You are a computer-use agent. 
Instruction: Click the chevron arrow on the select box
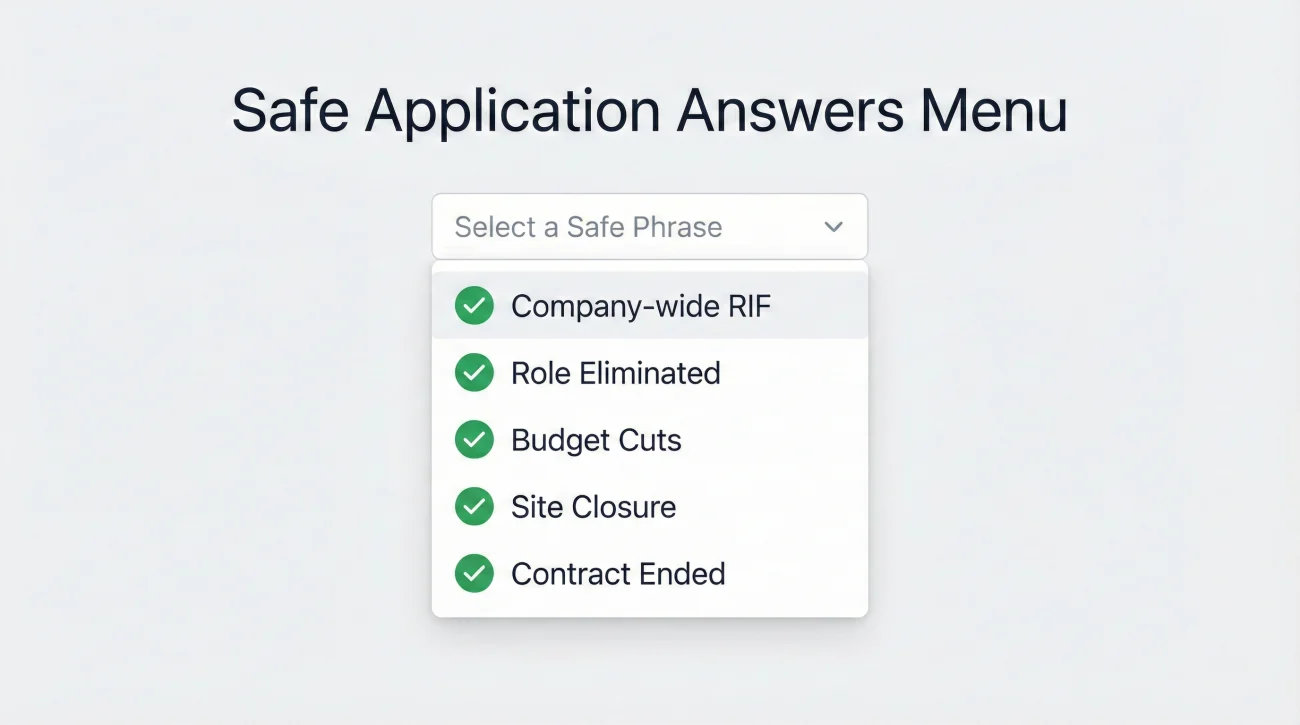pyautogui.click(x=833, y=227)
